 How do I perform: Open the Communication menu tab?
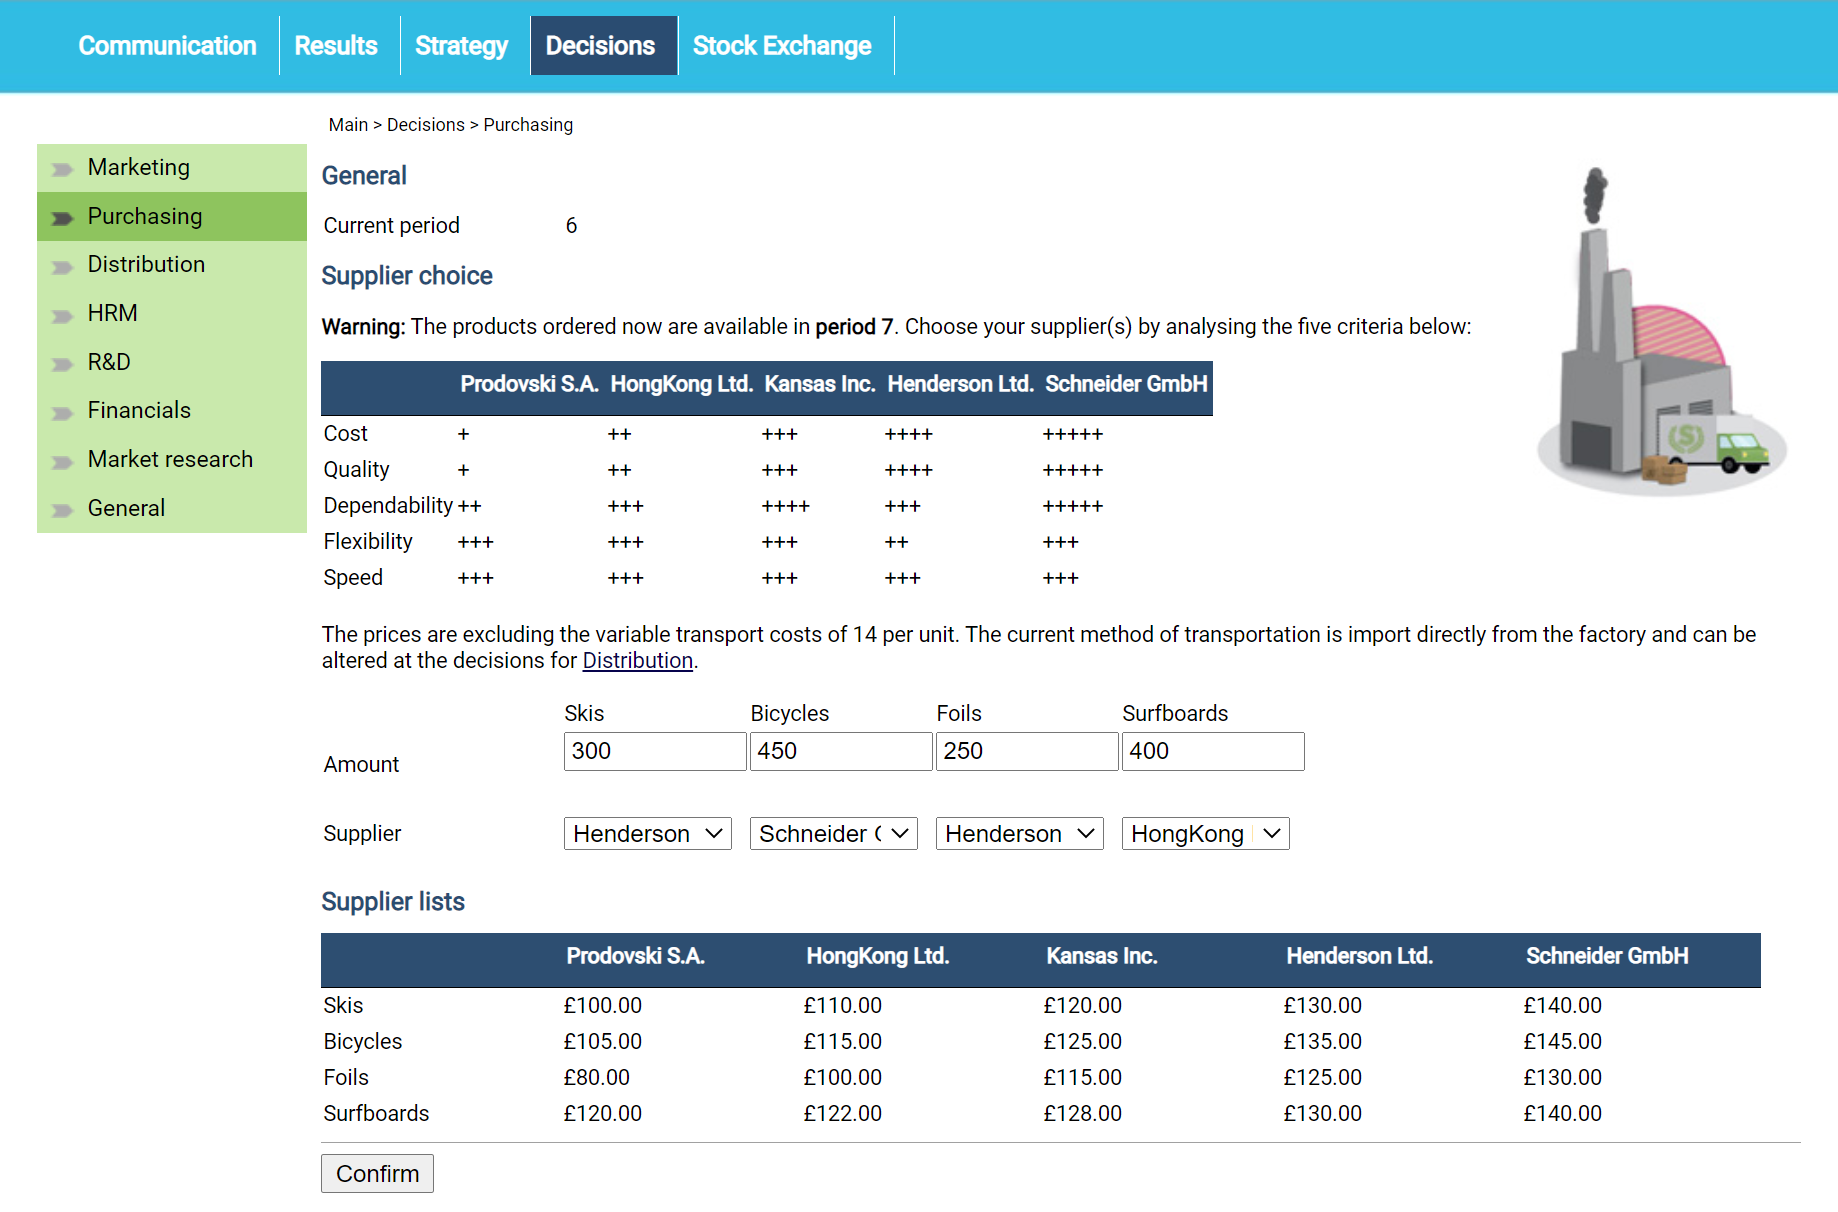[166, 45]
